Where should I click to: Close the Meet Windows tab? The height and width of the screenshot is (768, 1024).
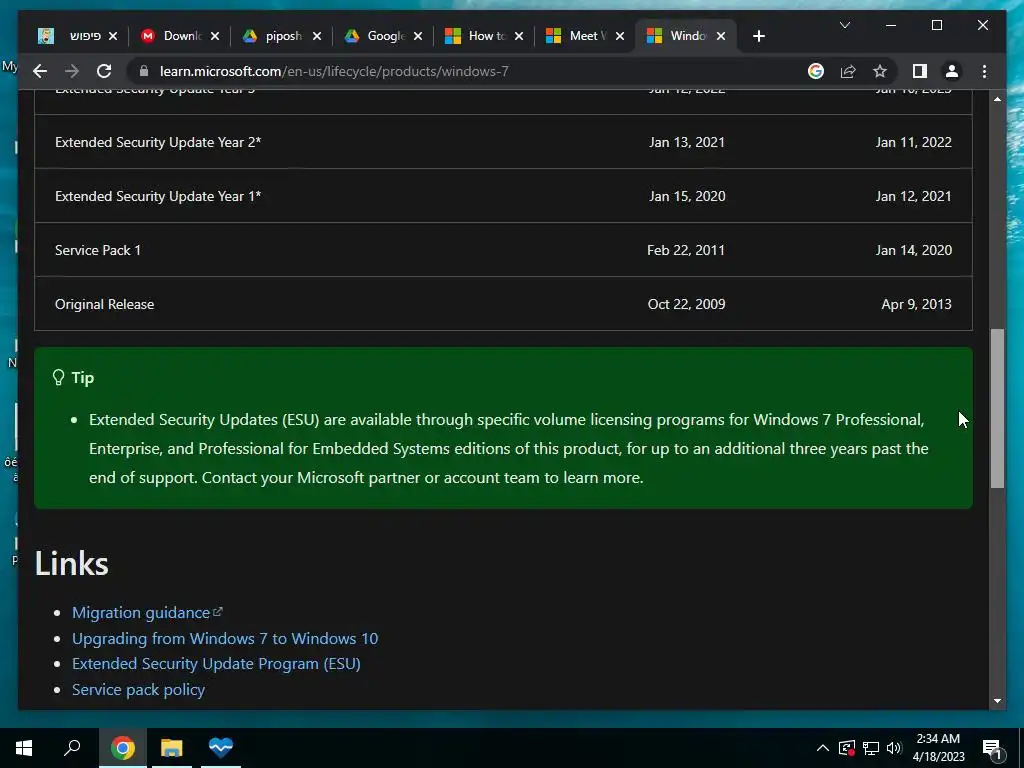tap(620, 36)
